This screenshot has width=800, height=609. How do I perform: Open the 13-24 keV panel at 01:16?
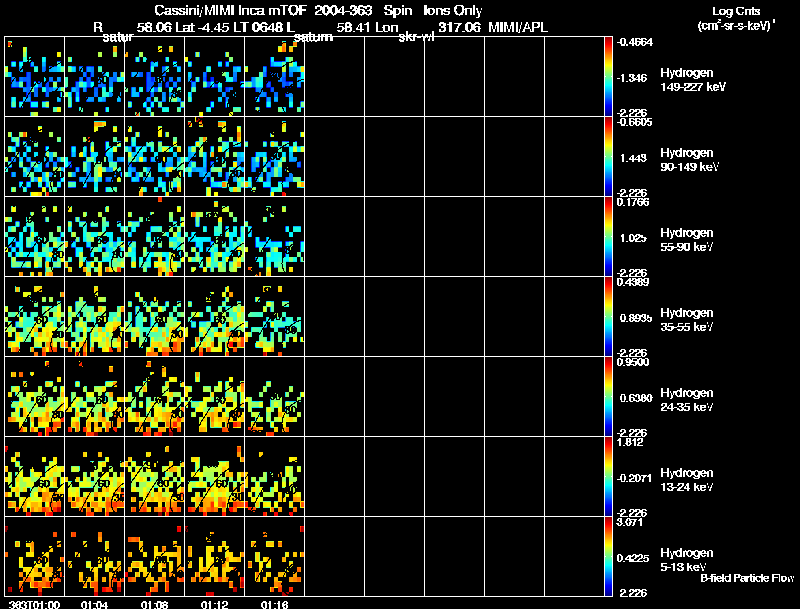tap(274, 477)
